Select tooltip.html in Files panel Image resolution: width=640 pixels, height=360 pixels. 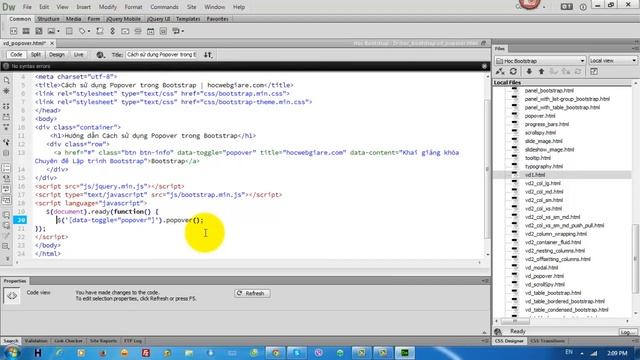538,158
